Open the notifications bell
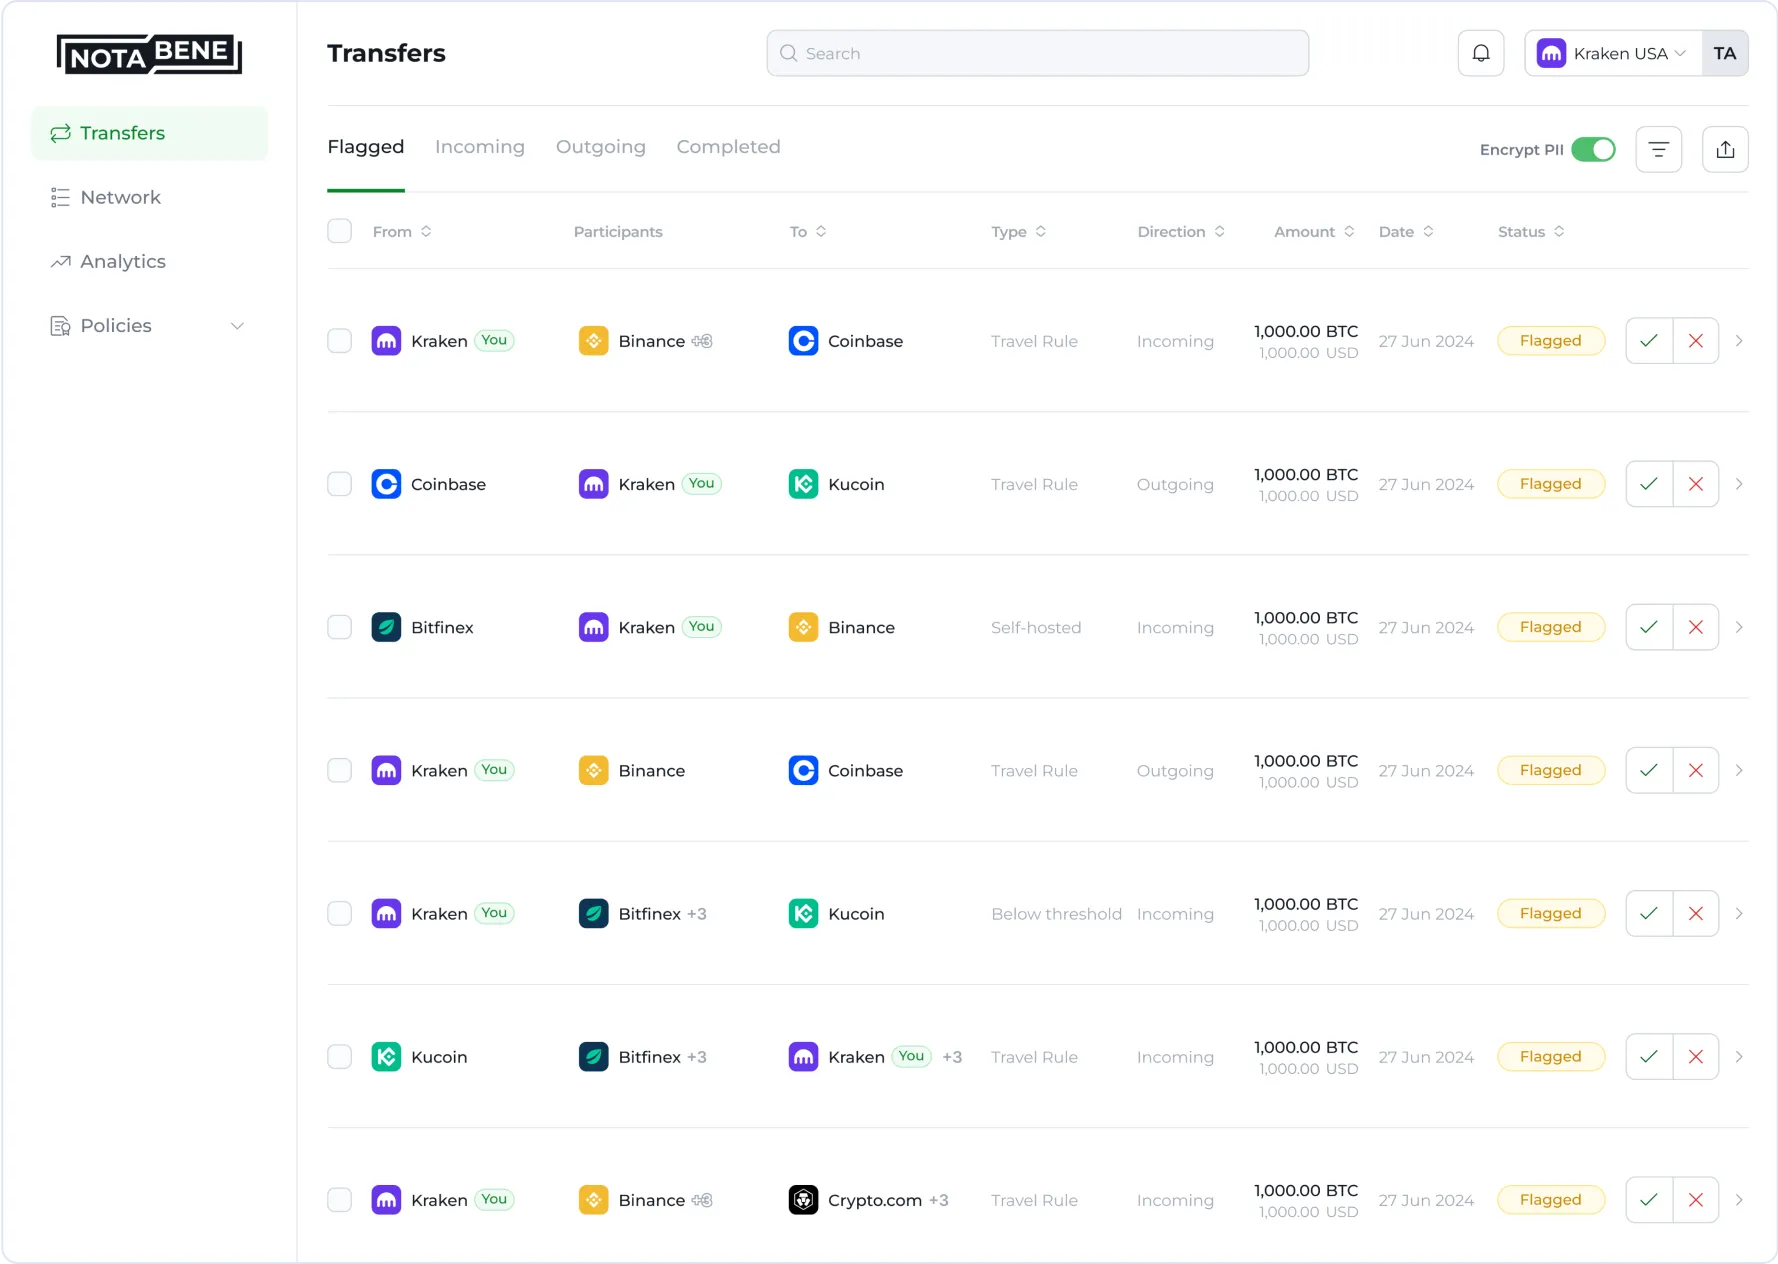This screenshot has width=1778, height=1264. point(1481,53)
